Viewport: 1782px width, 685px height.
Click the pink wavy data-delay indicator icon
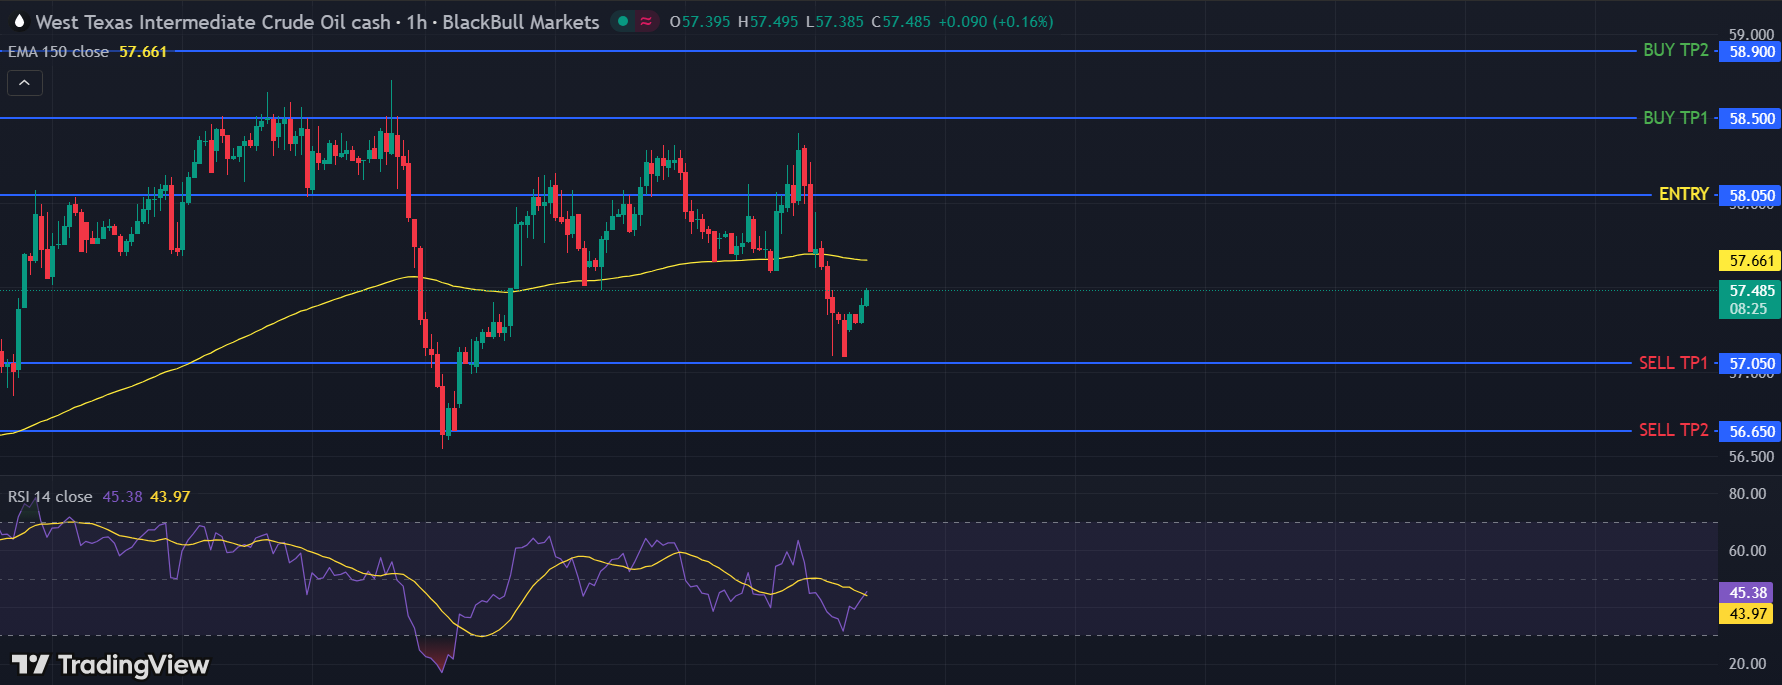click(646, 21)
